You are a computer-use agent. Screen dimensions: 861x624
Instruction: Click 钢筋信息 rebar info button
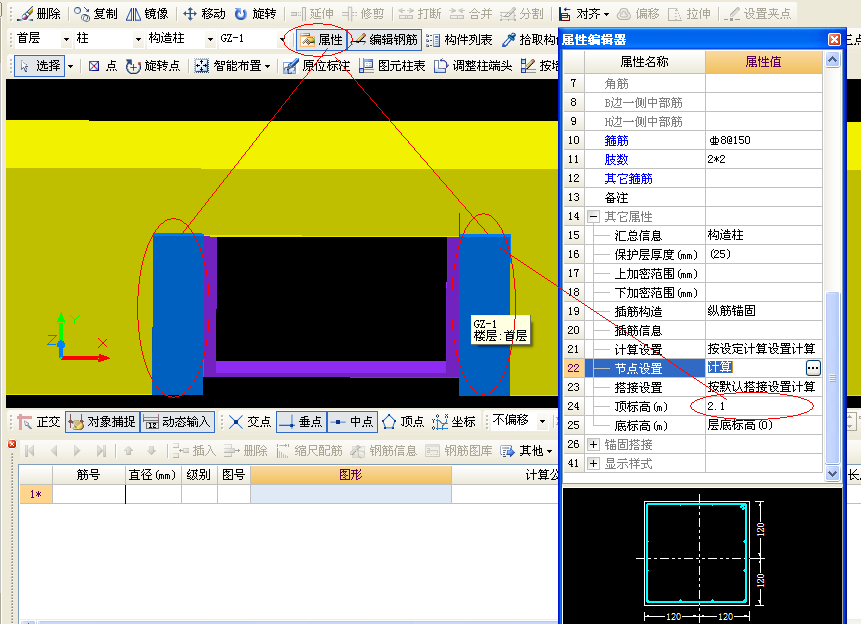384,451
